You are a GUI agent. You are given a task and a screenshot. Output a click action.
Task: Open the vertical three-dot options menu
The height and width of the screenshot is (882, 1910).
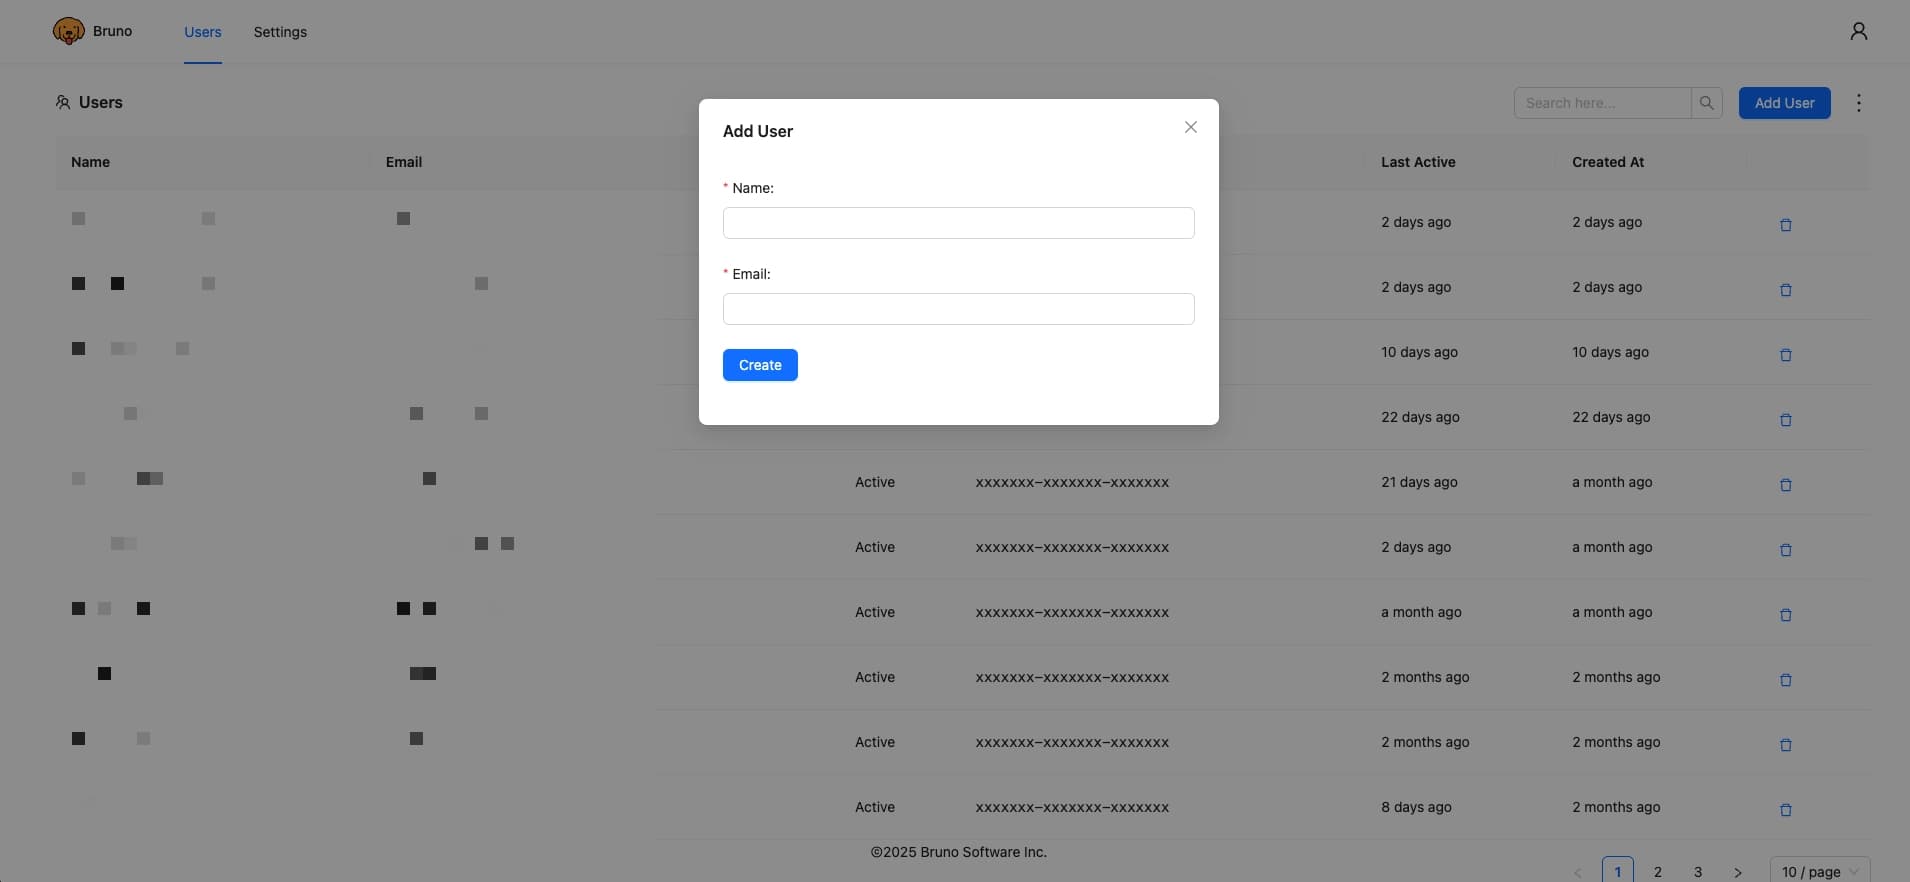1858,103
